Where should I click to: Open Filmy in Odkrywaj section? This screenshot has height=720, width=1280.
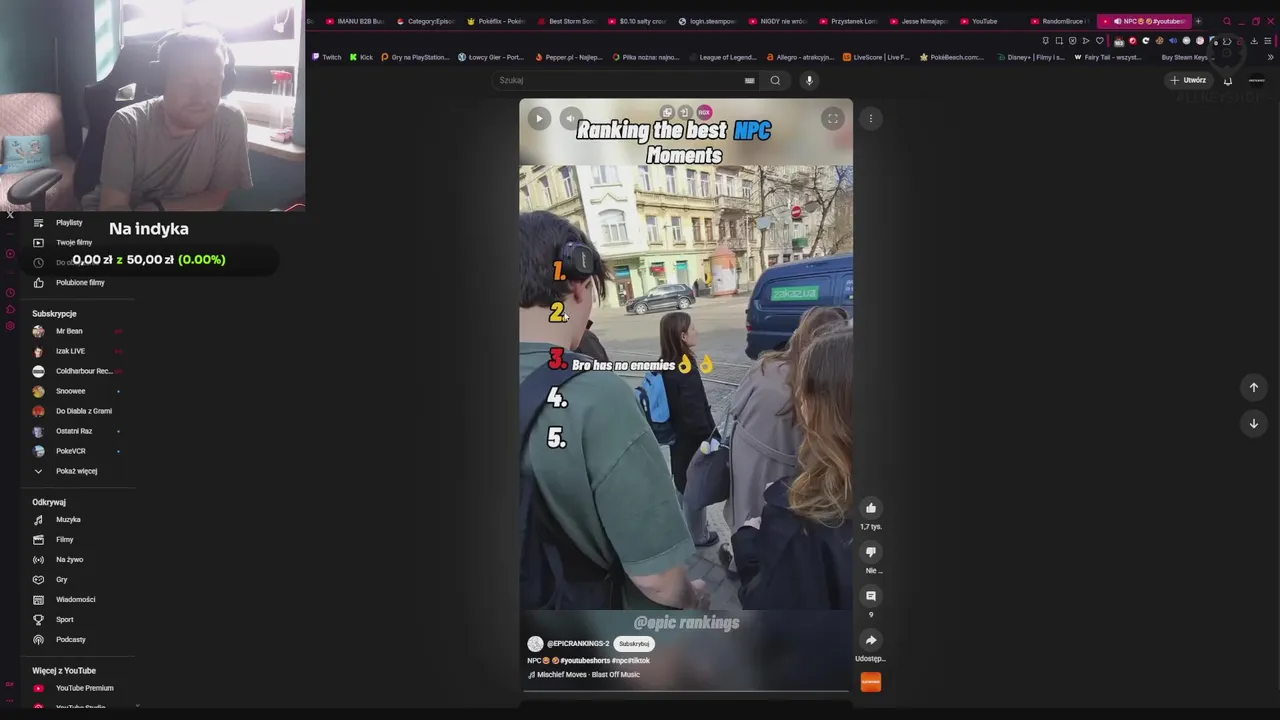(65, 540)
